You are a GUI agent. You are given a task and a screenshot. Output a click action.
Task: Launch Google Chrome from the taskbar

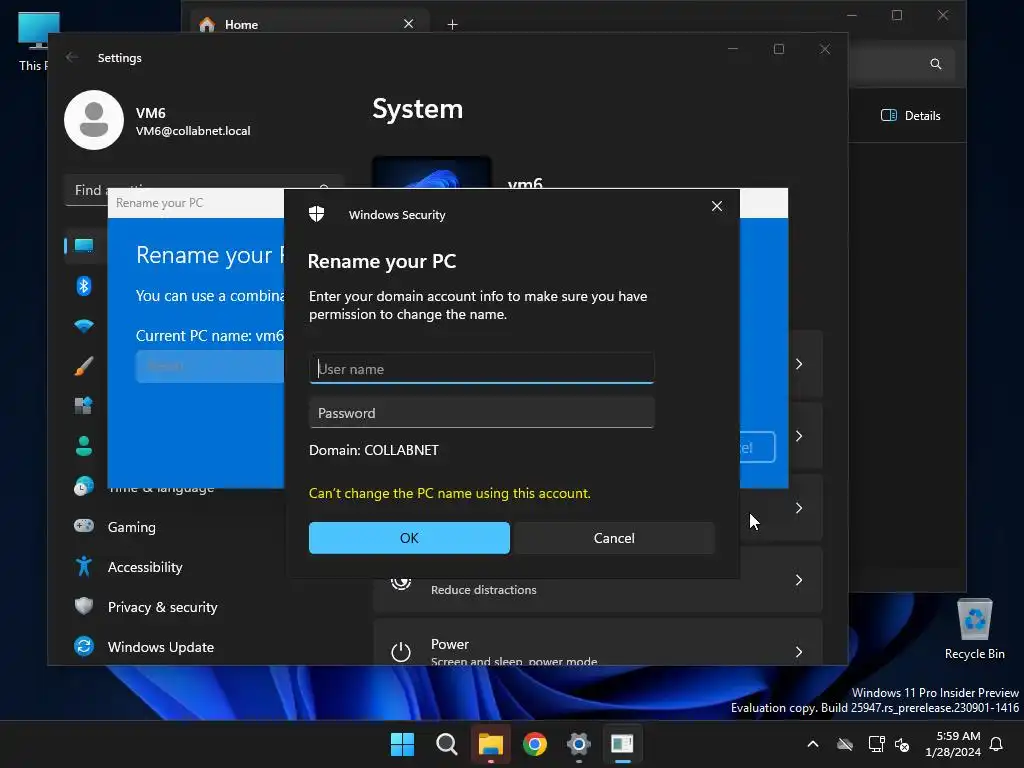point(535,744)
